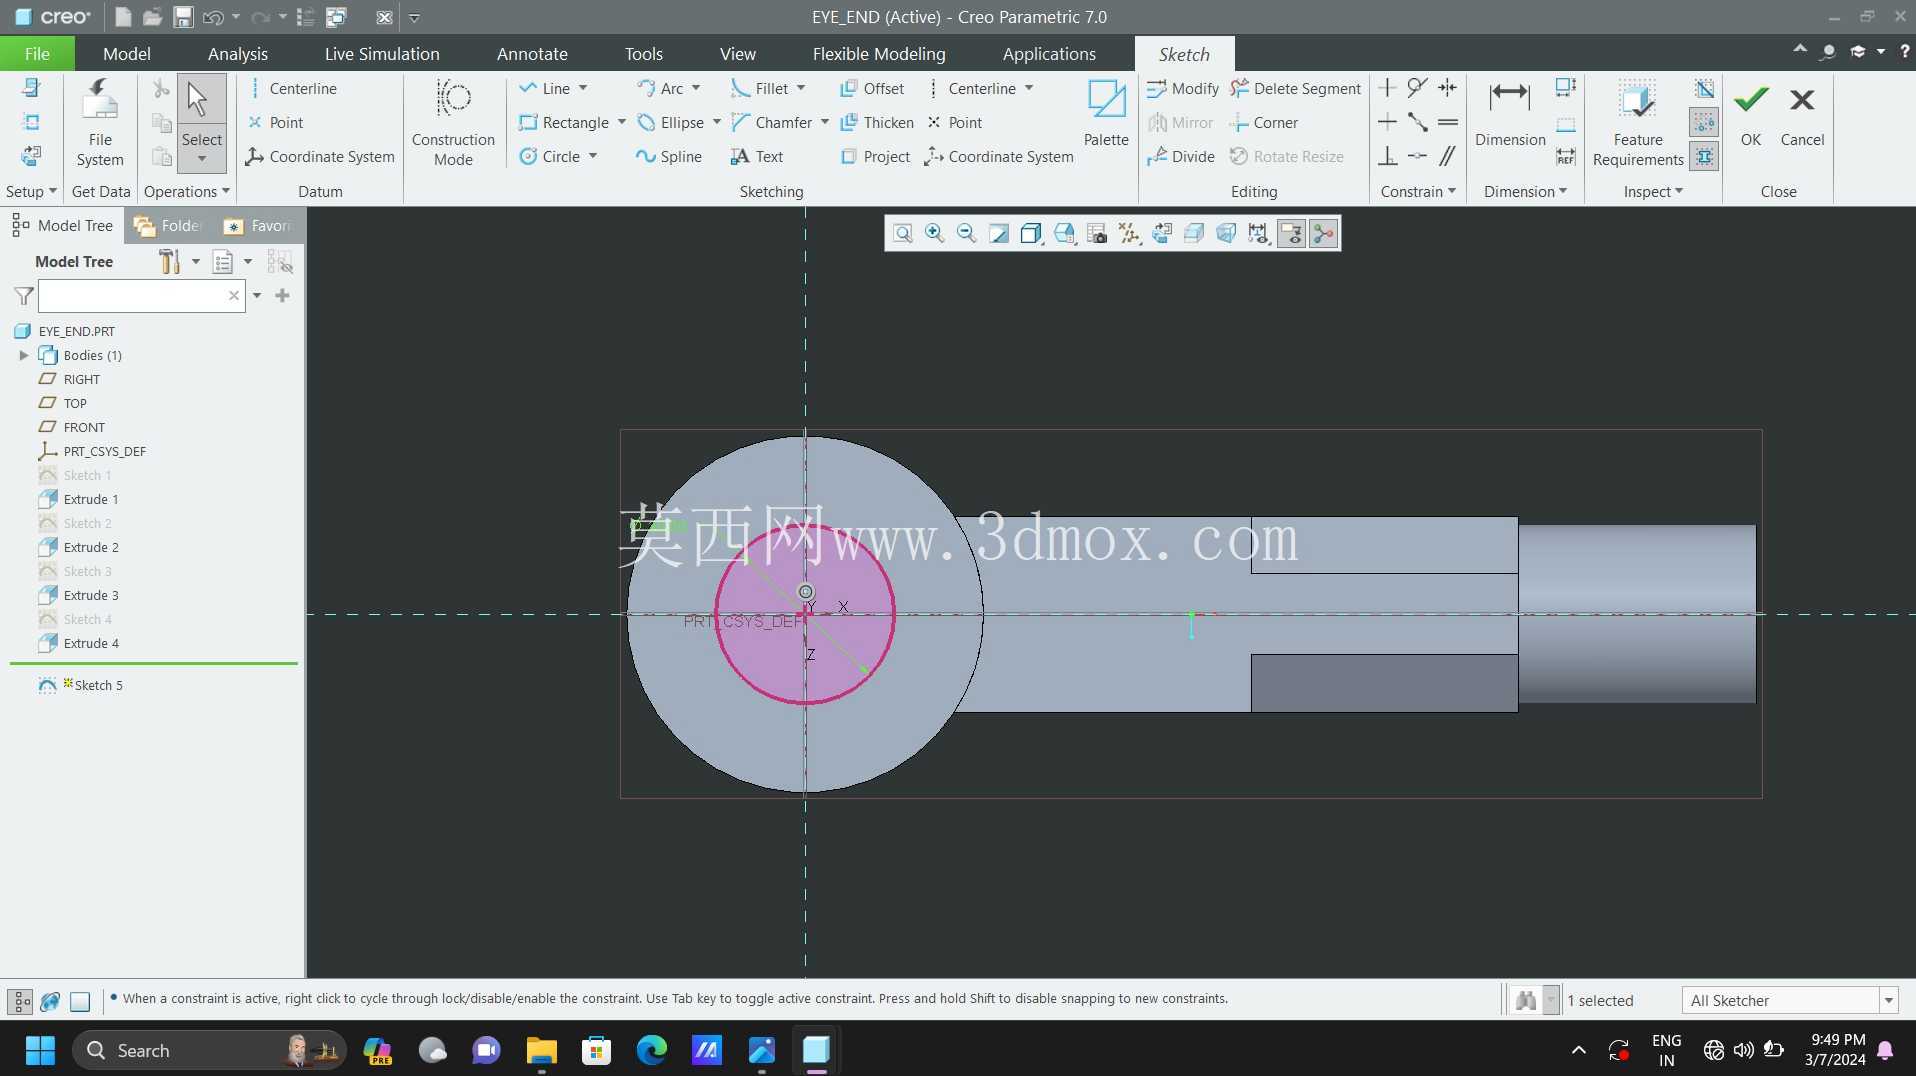The width and height of the screenshot is (1916, 1076).
Task: Select the Horizontal constraint icon
Action: pos(1387,122)
